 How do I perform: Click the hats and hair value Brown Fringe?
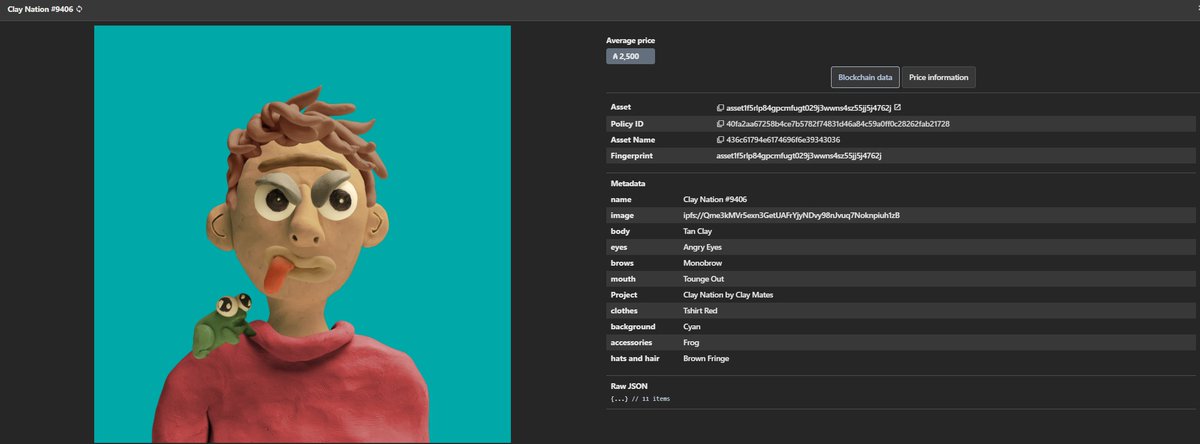pyautogui.click(x=706, y=359)
